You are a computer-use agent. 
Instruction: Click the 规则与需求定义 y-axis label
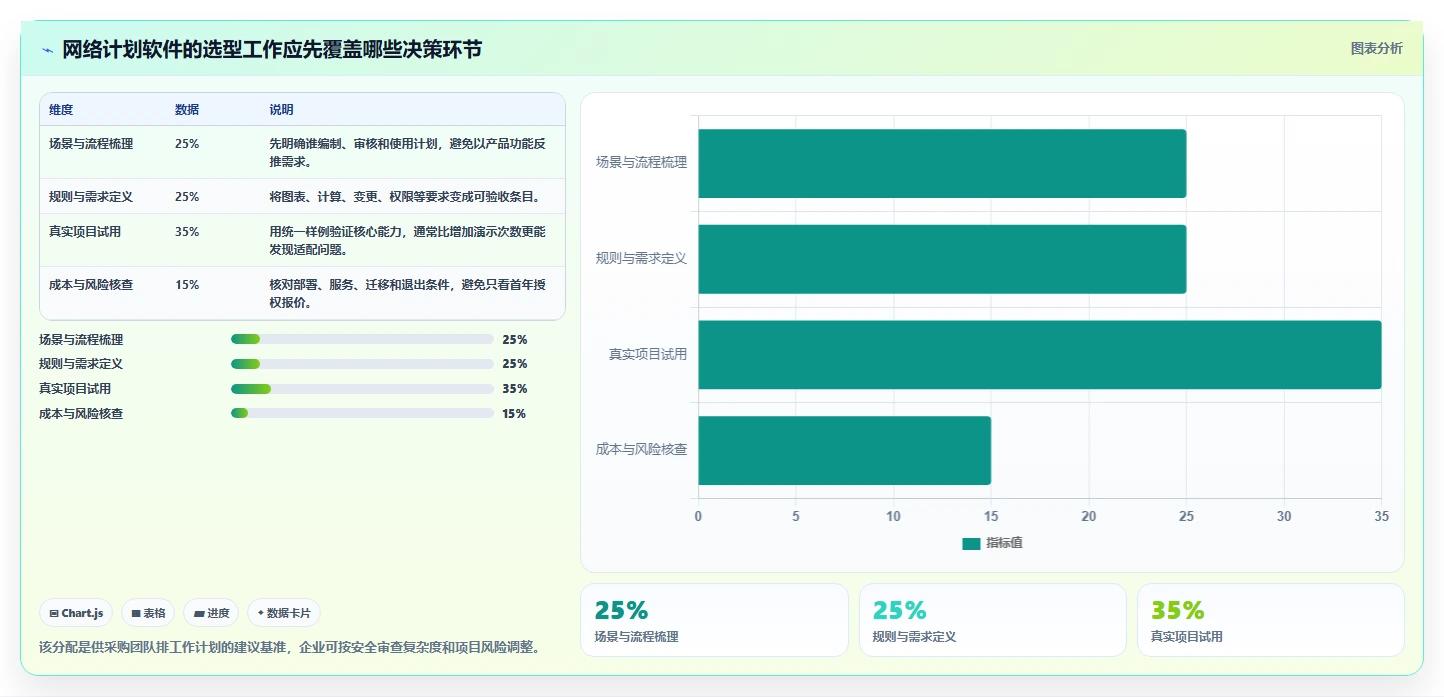click(641, 258)
